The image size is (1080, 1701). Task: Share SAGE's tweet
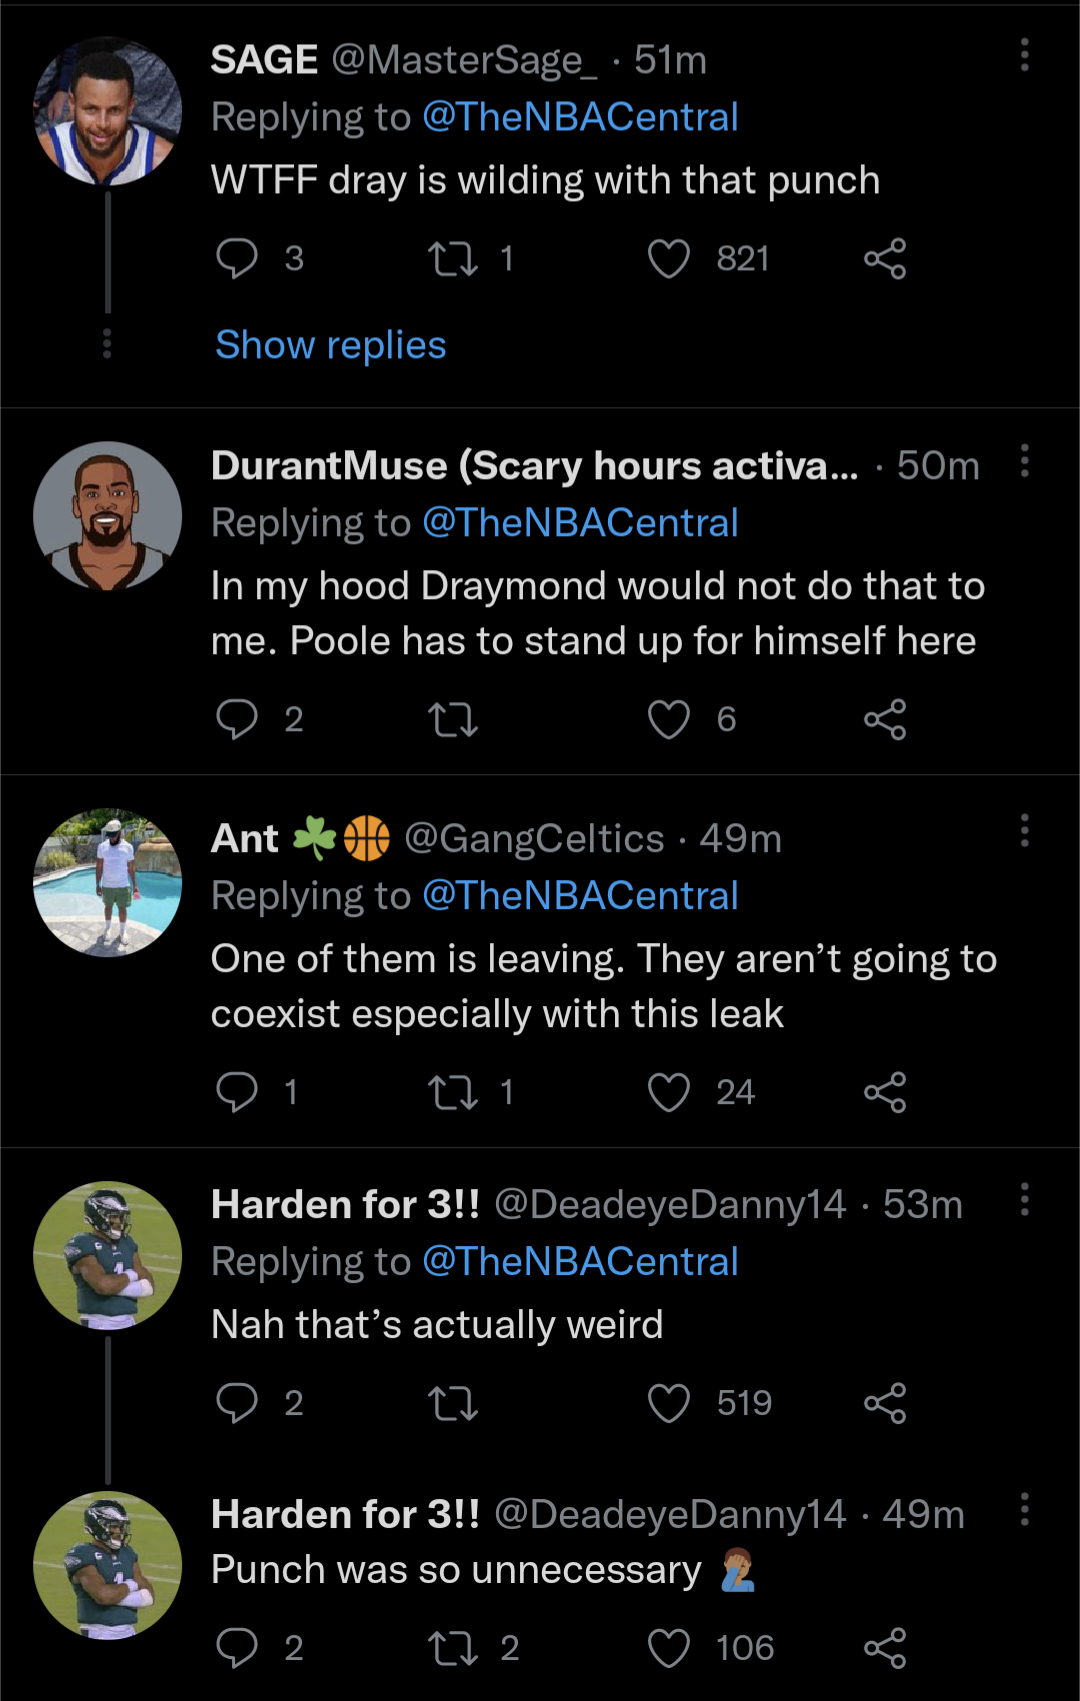click(x=885, y=259)
